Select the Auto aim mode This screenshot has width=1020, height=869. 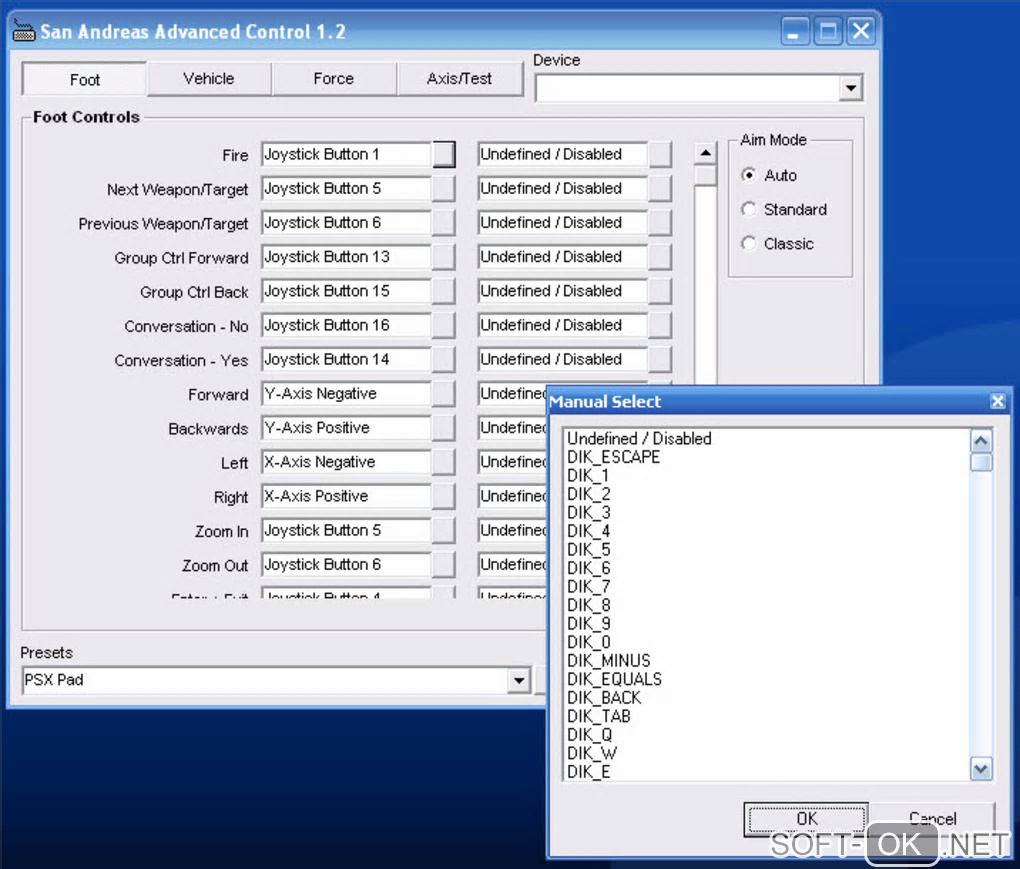[749, 175]
